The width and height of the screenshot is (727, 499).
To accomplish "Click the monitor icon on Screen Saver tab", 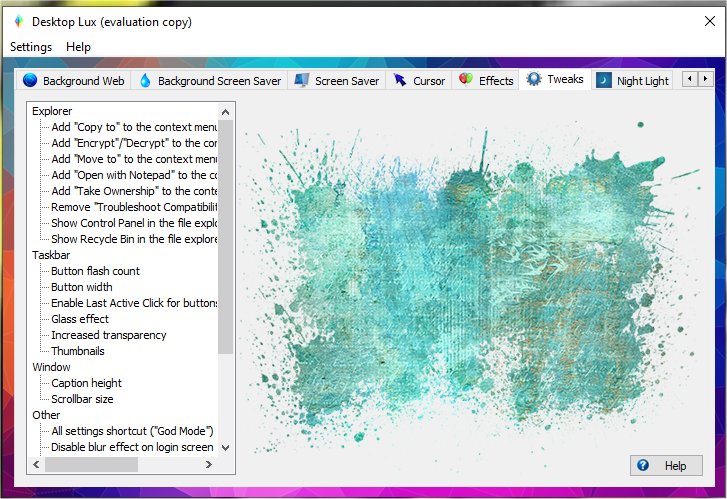I will [302, 80].
